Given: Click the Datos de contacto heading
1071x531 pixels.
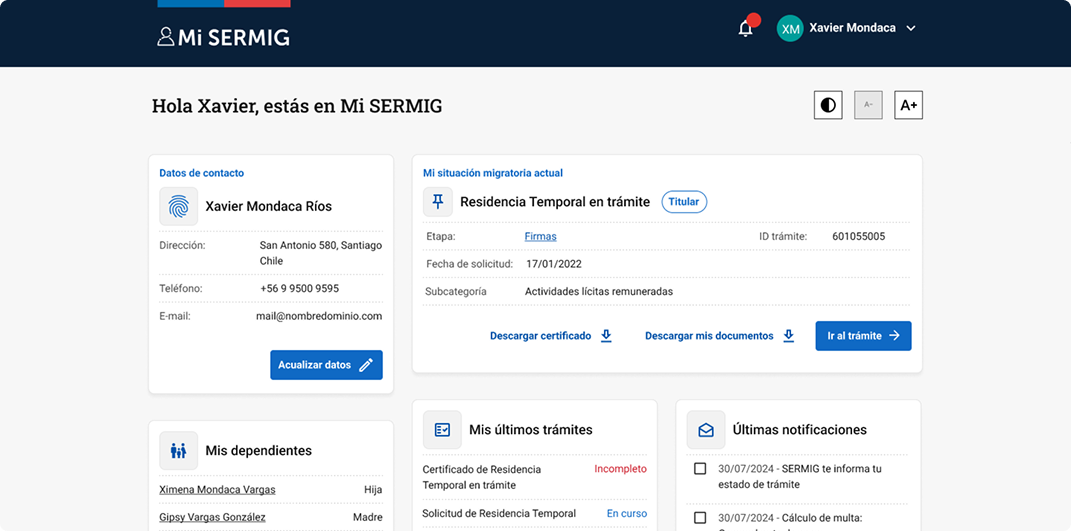Looking at the screenshot, I should click(x=201, y=174).
